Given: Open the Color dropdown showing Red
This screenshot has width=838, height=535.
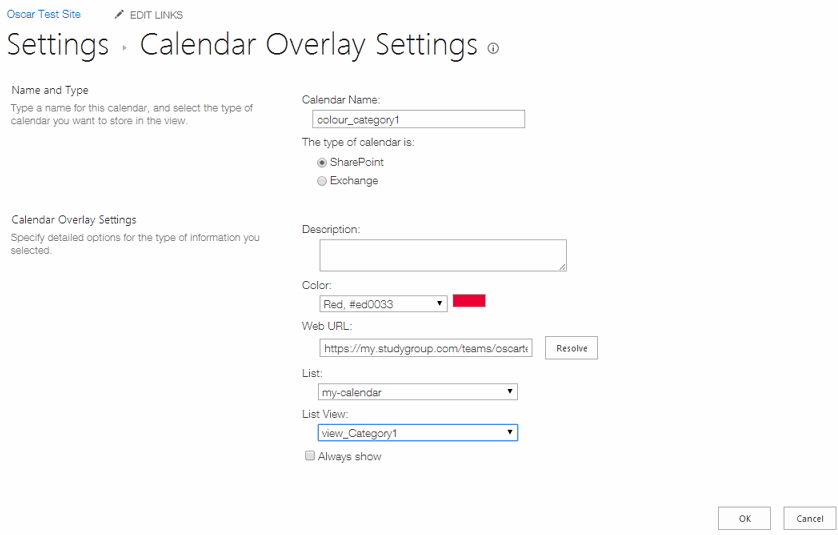Looking at the screenshot, I should 383,304.
